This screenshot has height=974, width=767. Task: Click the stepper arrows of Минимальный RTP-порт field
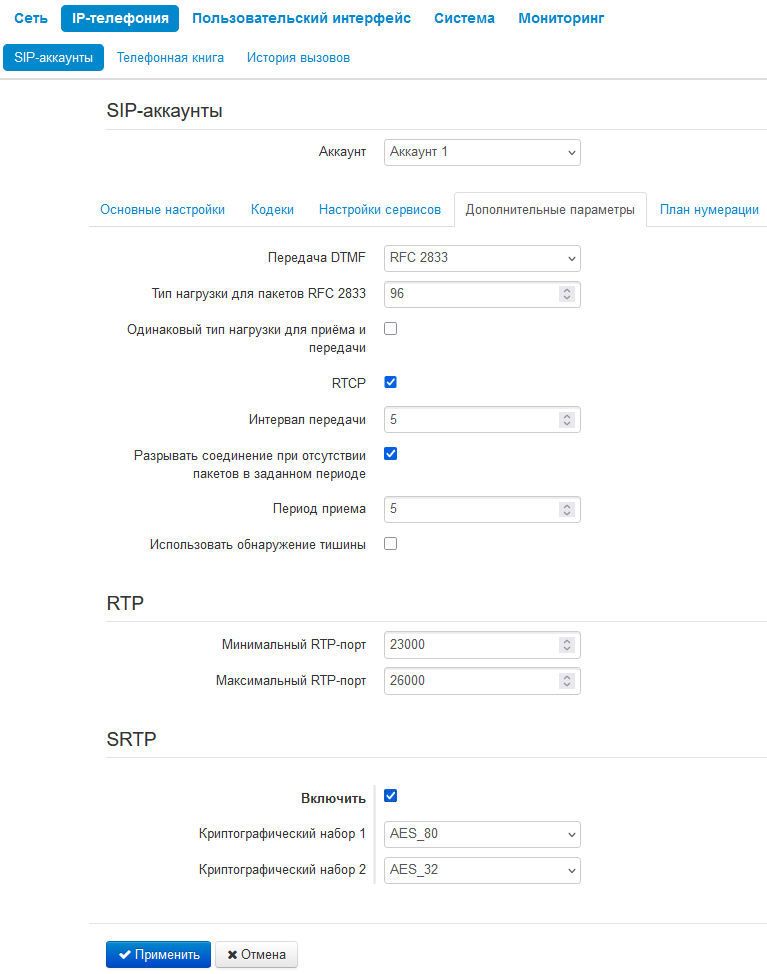(x=566, y=645)
